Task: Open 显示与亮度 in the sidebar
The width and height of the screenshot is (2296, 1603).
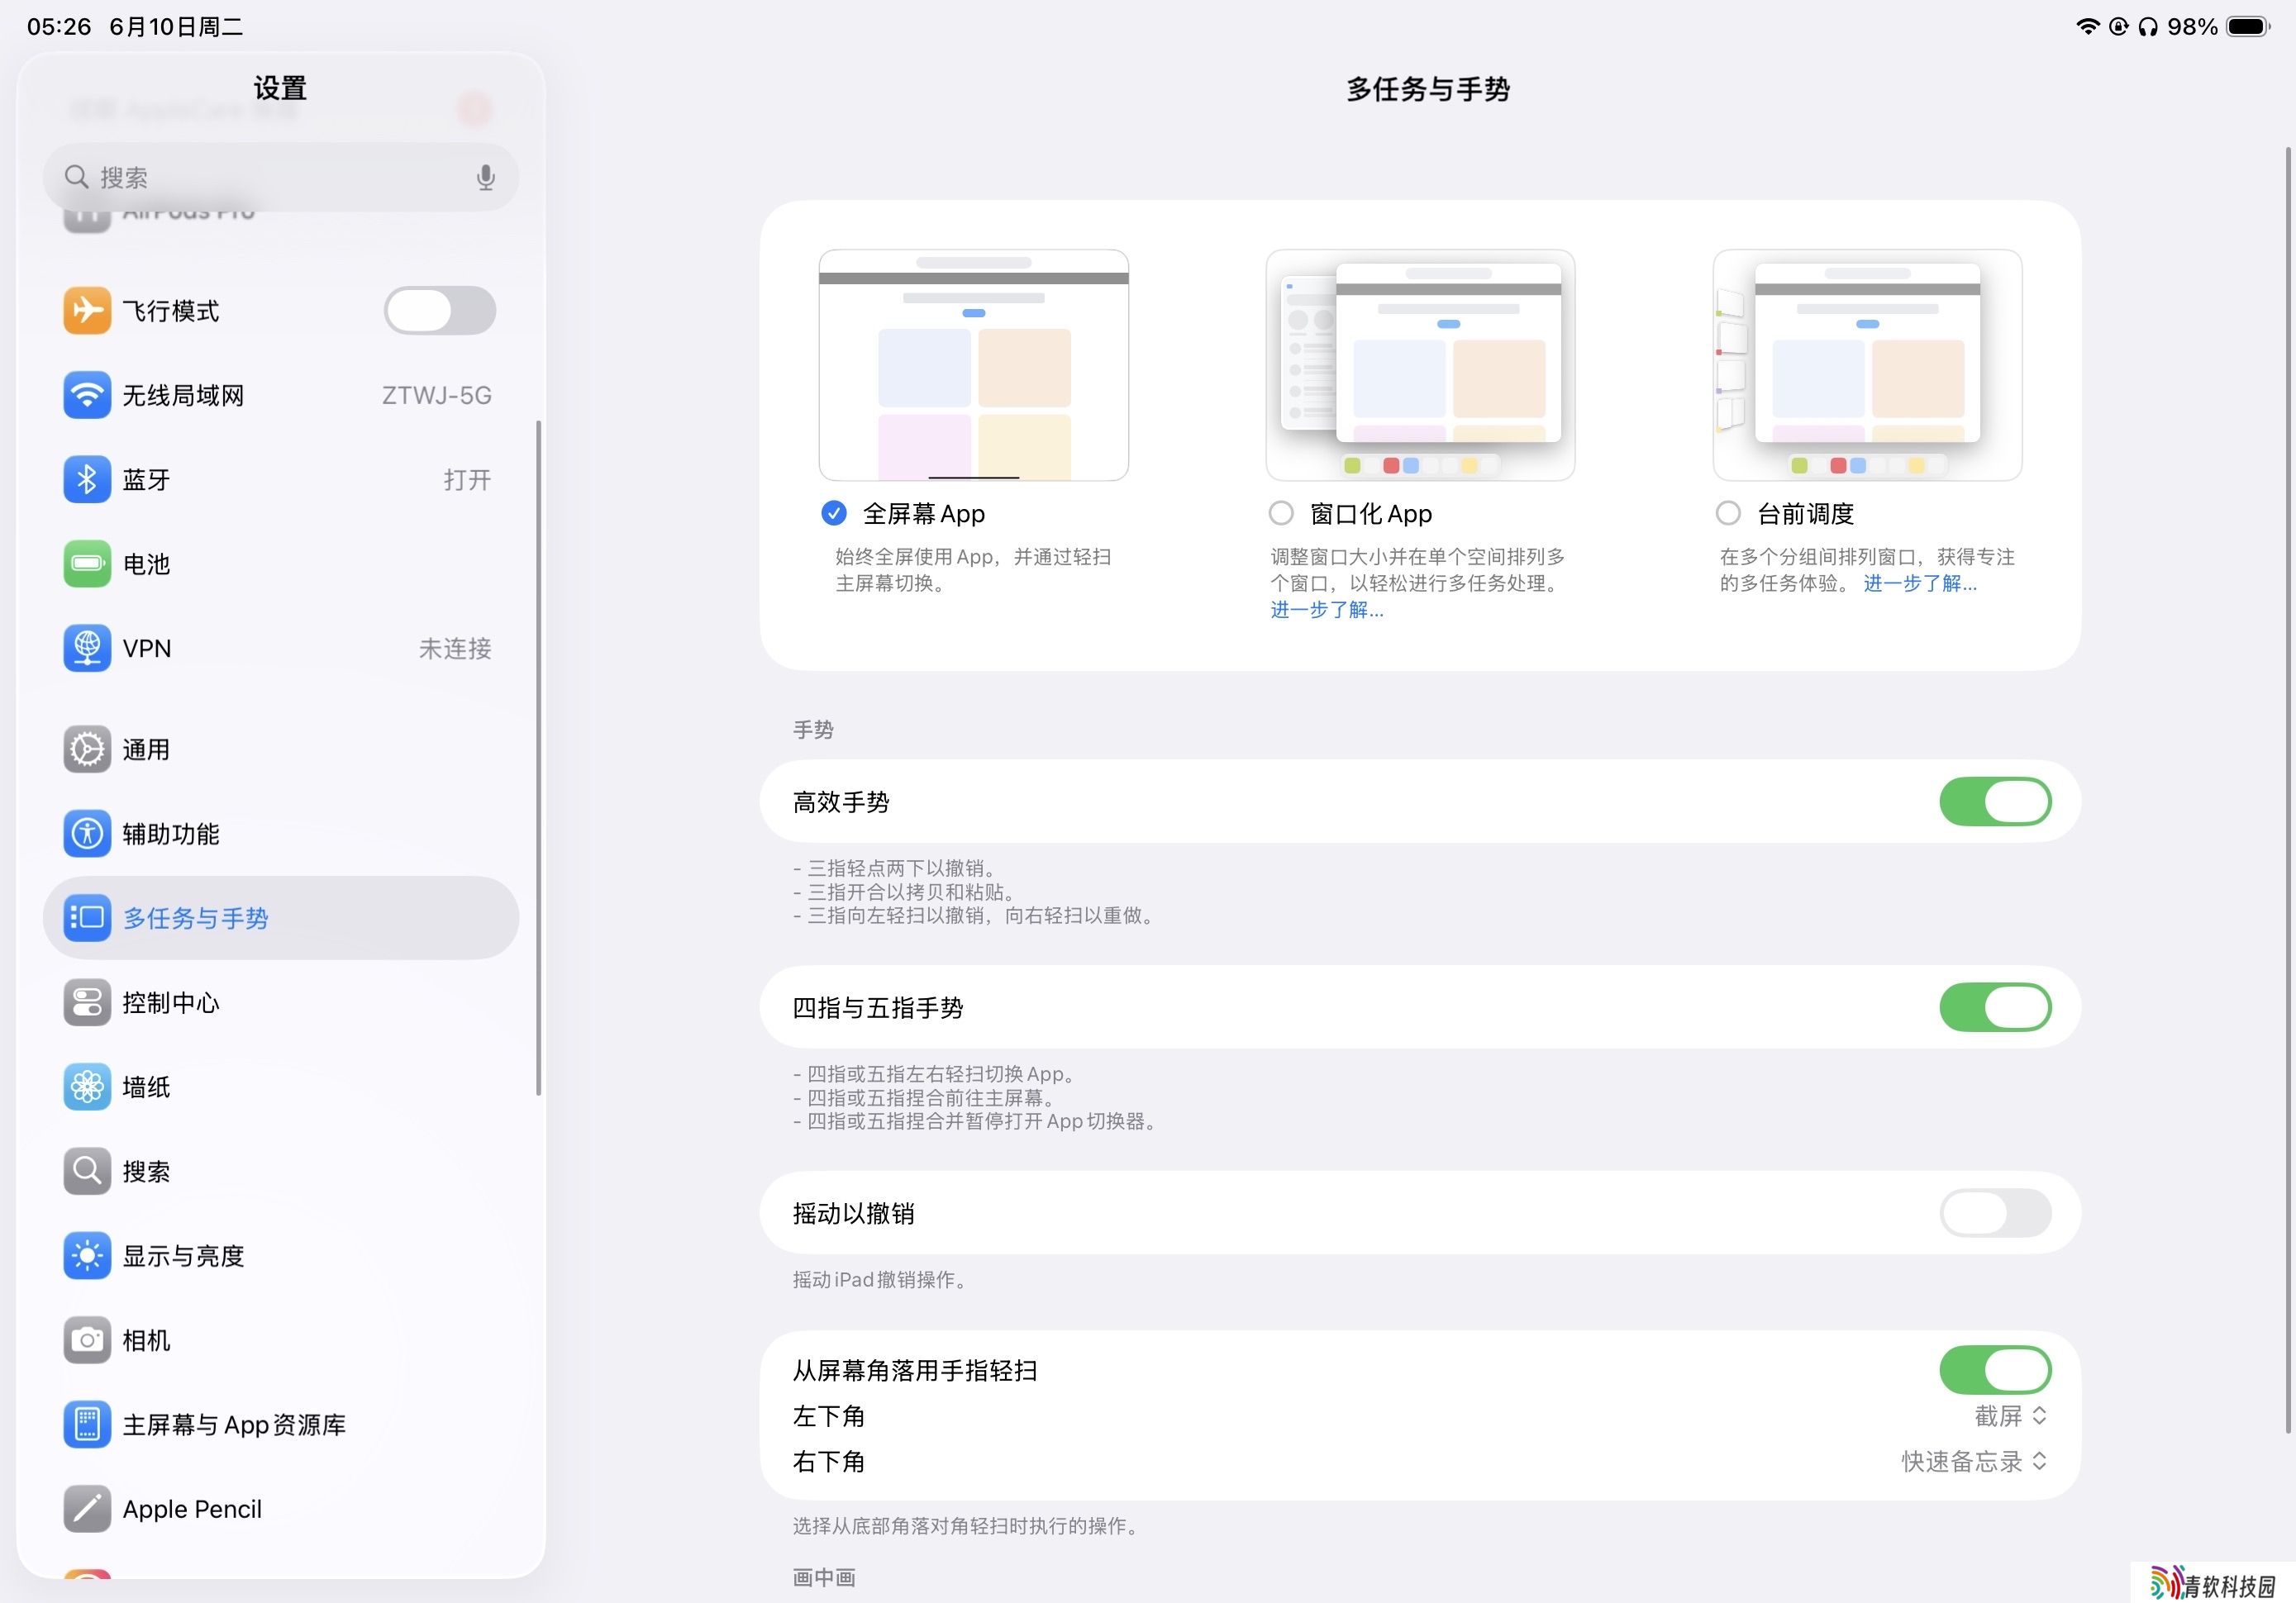Action: tap(183, 1255)
